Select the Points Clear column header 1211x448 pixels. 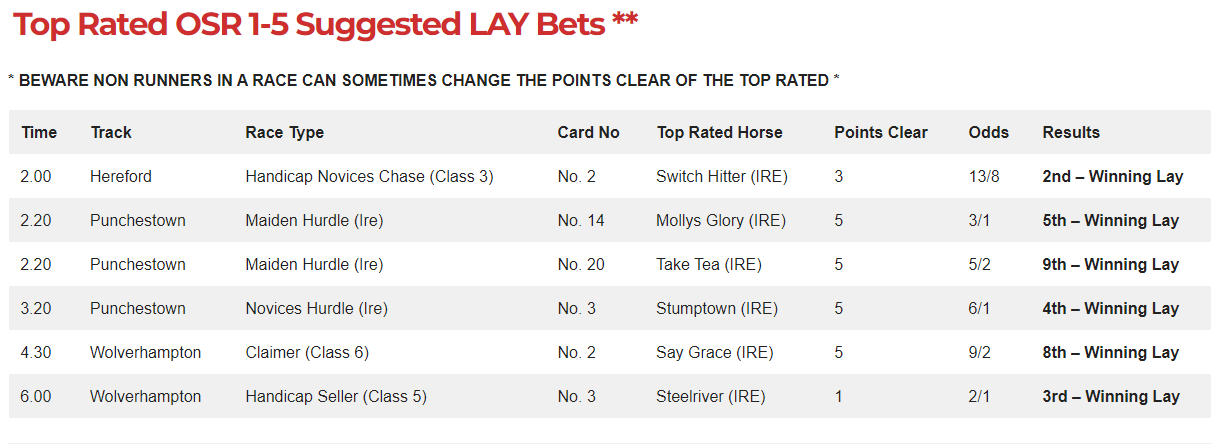(x=881, y=132)
